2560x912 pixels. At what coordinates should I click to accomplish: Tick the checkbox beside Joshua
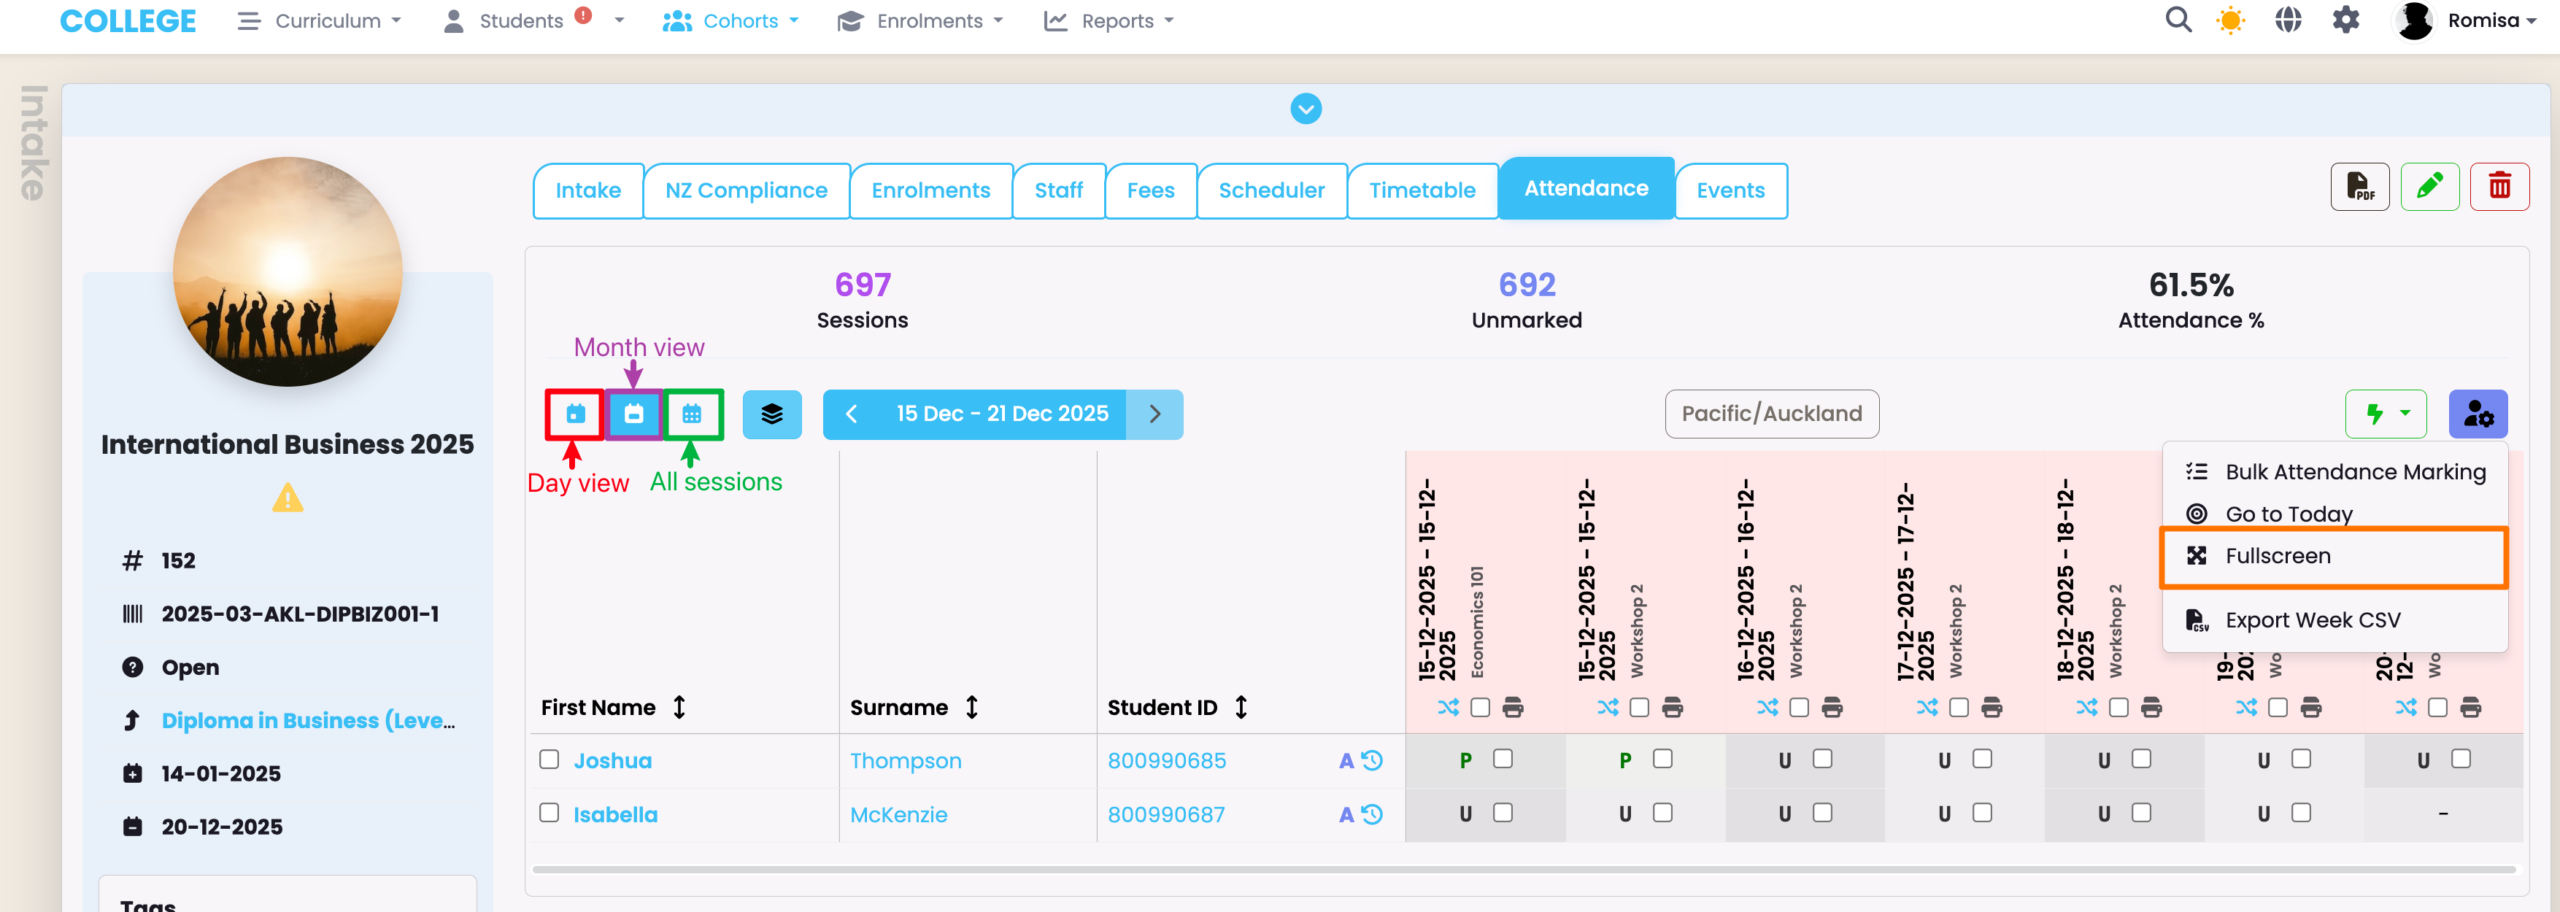pyautogui.click(x=549, y=760)
